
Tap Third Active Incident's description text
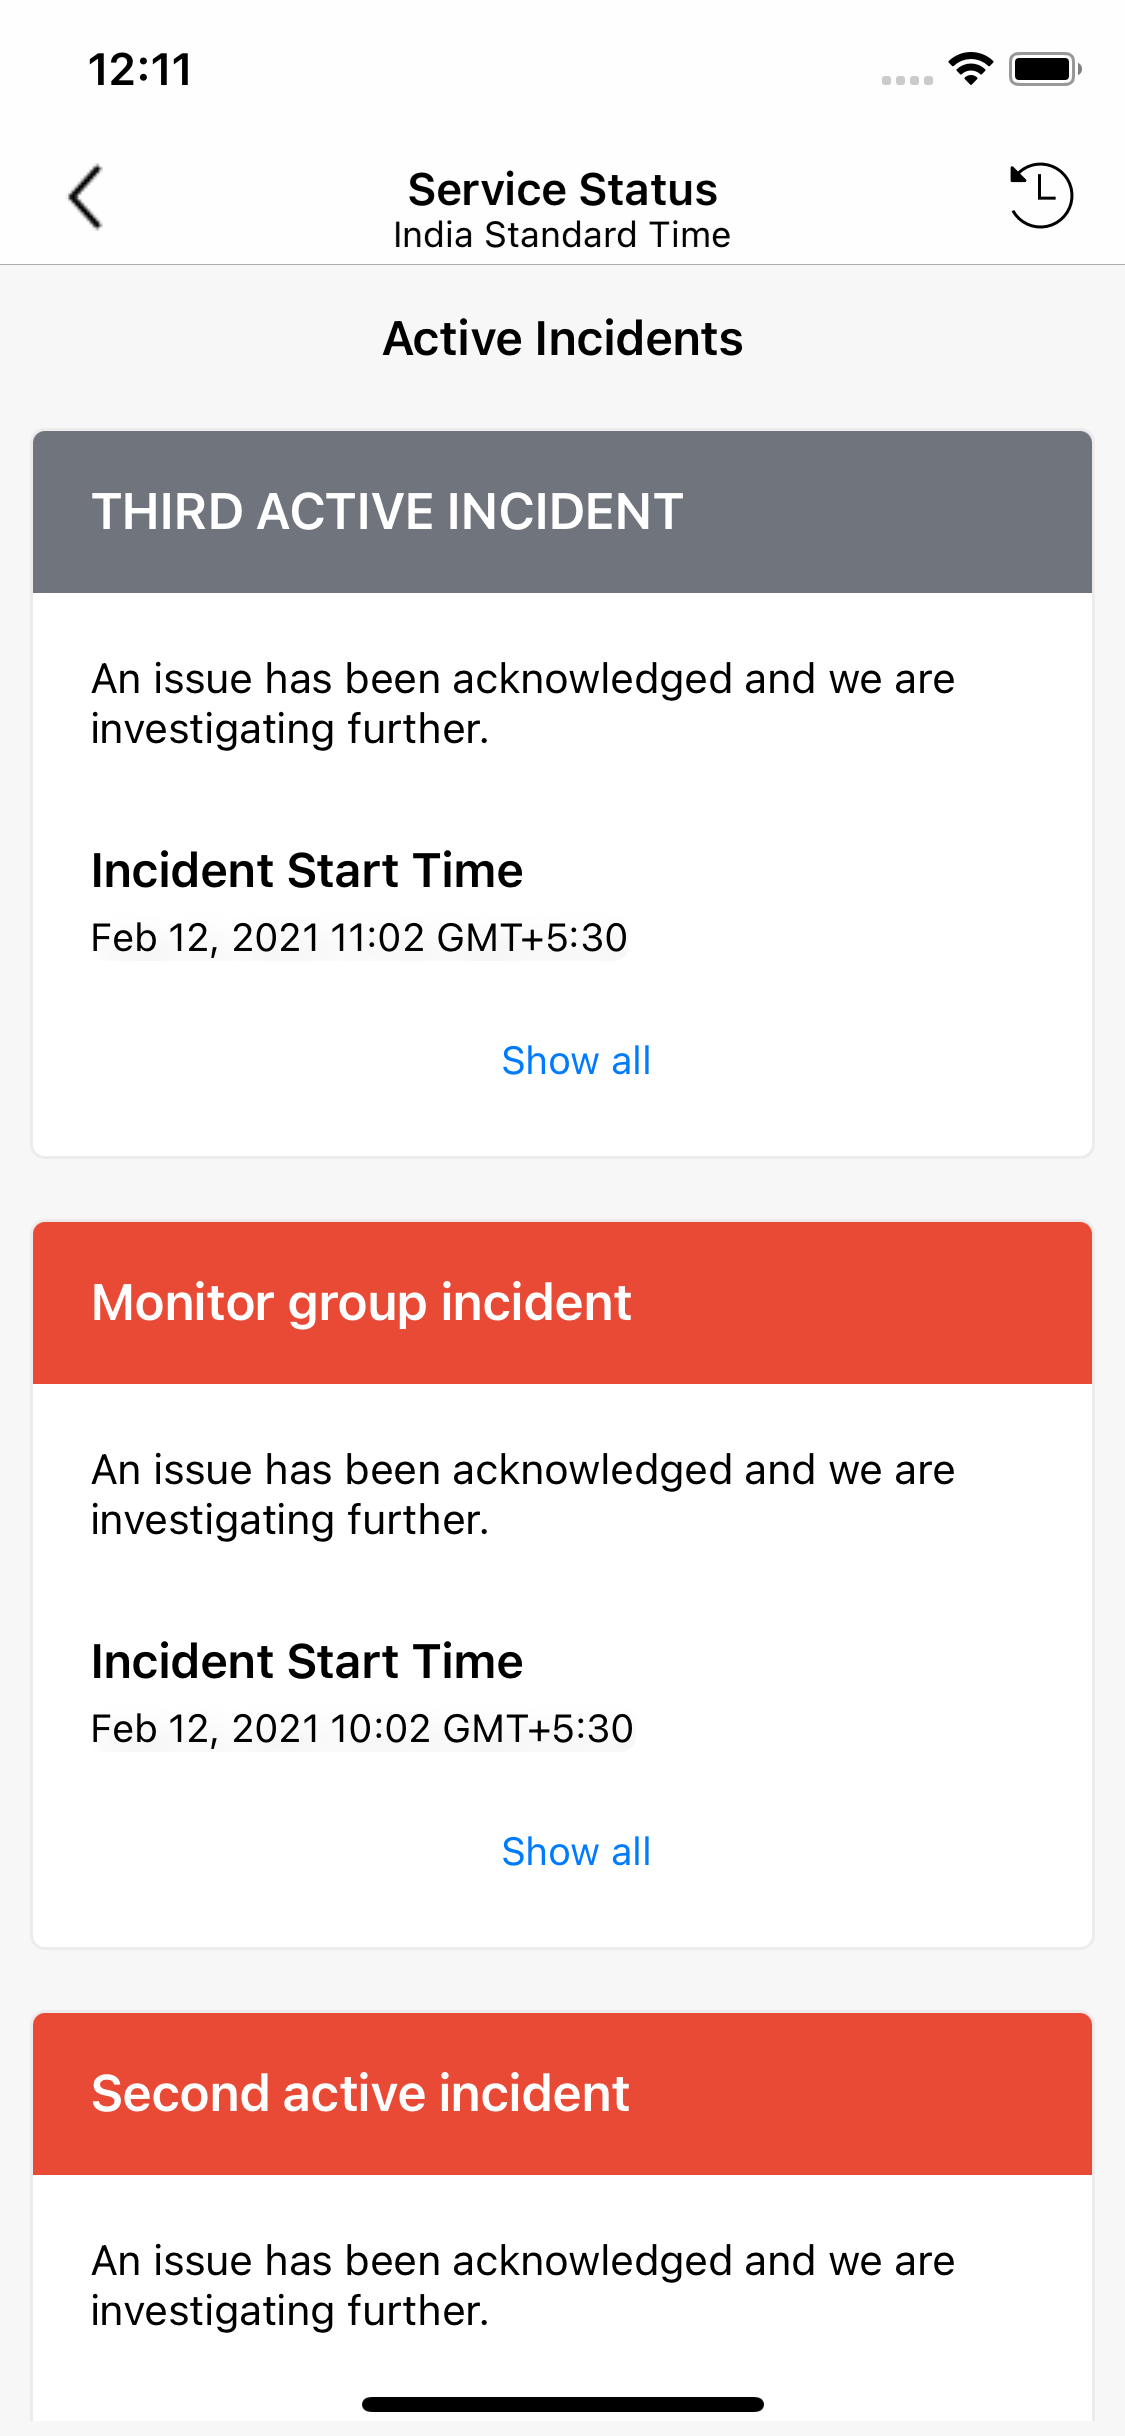click(x=523, y=704)
